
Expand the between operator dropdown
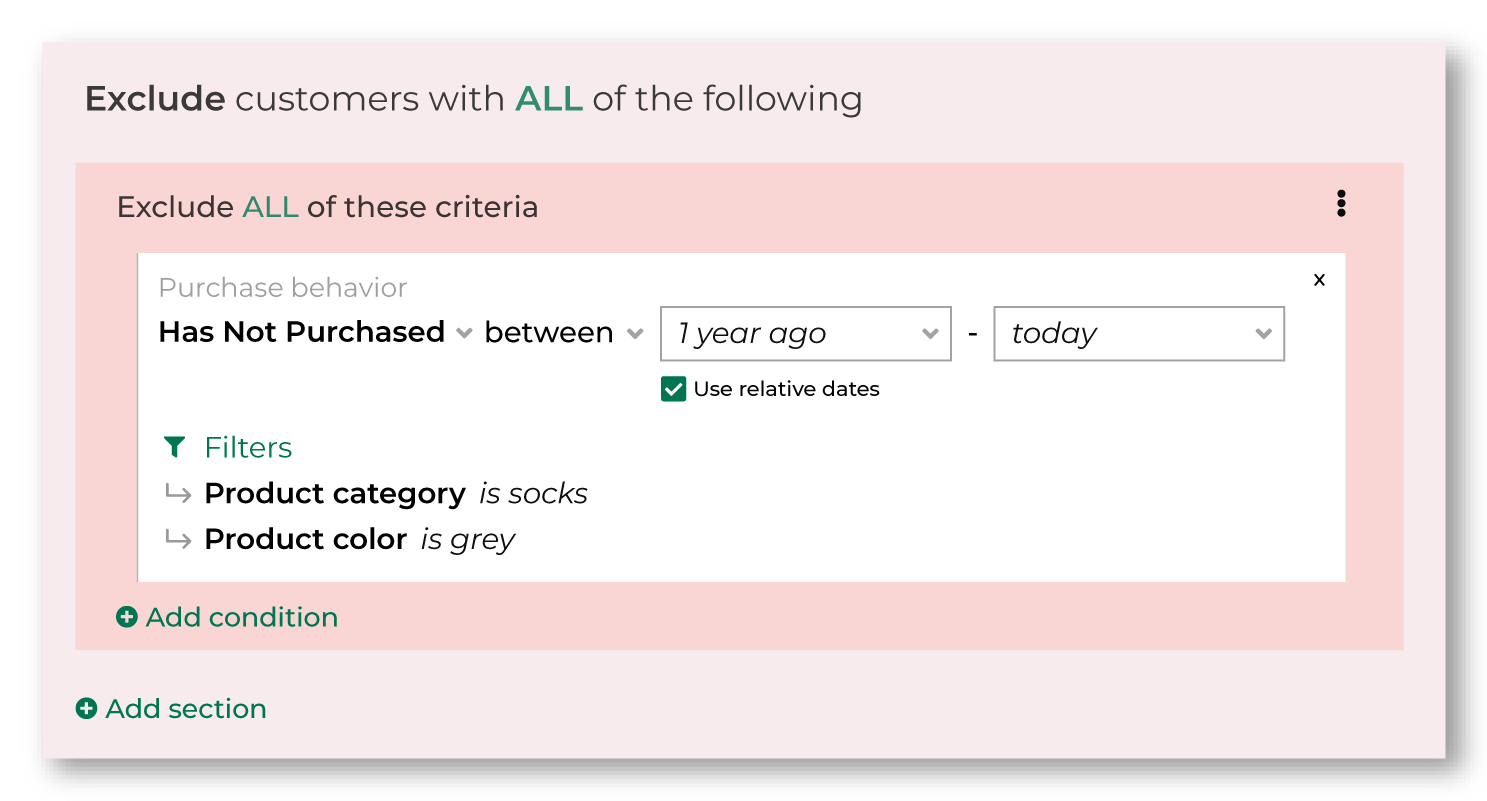tap(564, 332)
